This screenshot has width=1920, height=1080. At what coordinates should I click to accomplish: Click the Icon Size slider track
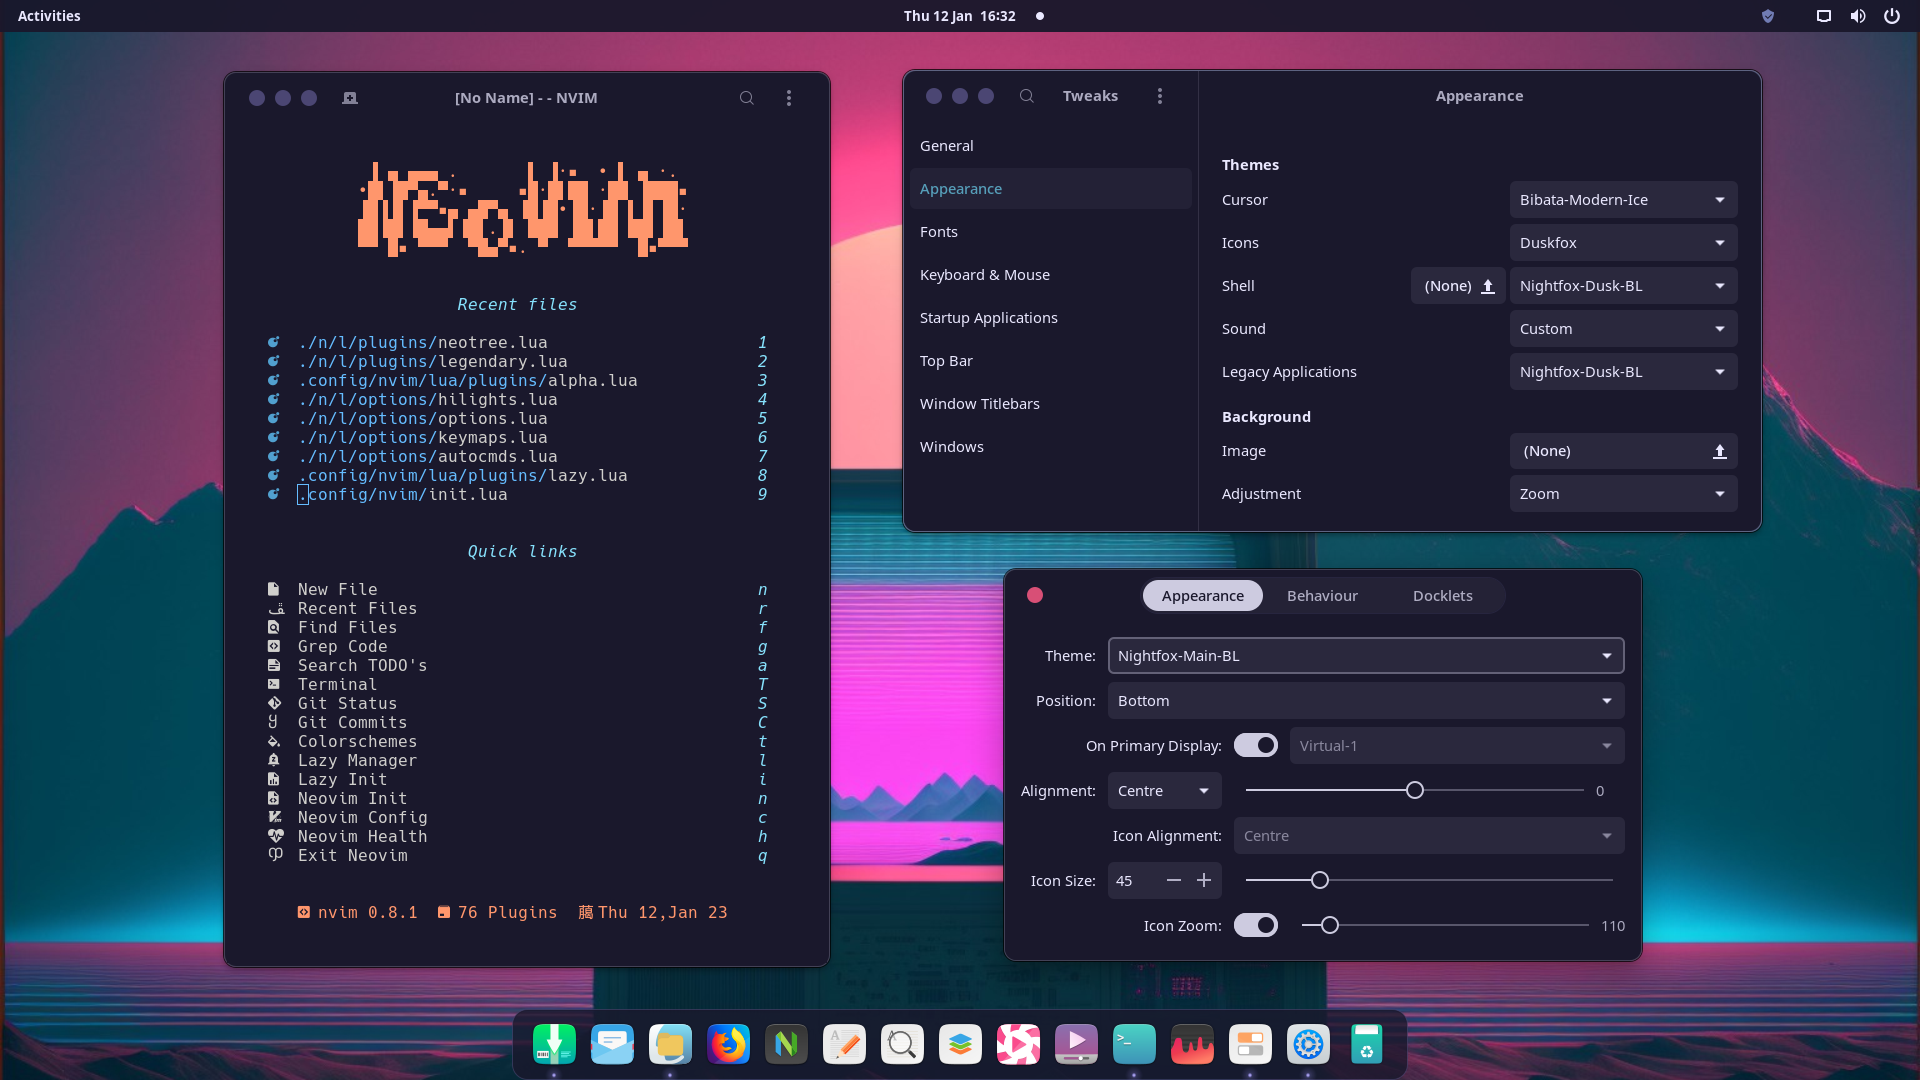[1429, 881]
